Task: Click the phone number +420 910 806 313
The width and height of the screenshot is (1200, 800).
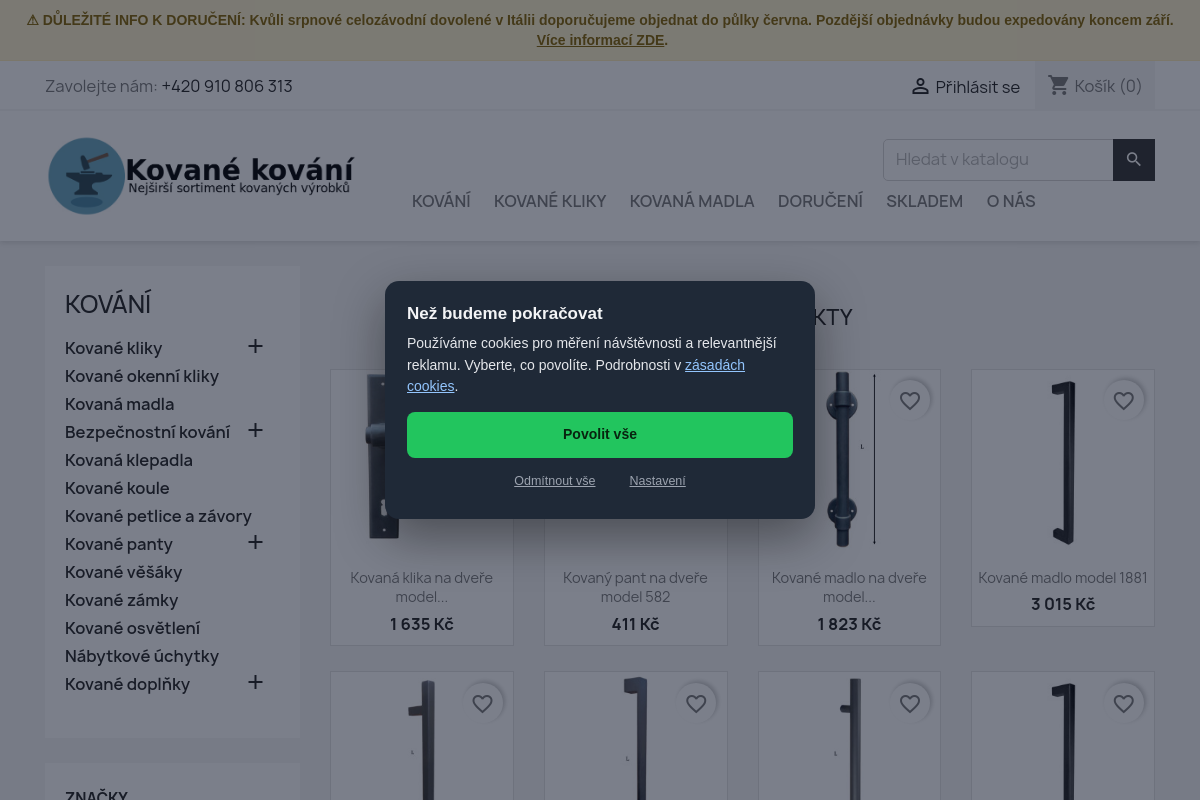Action: point(227,86)
